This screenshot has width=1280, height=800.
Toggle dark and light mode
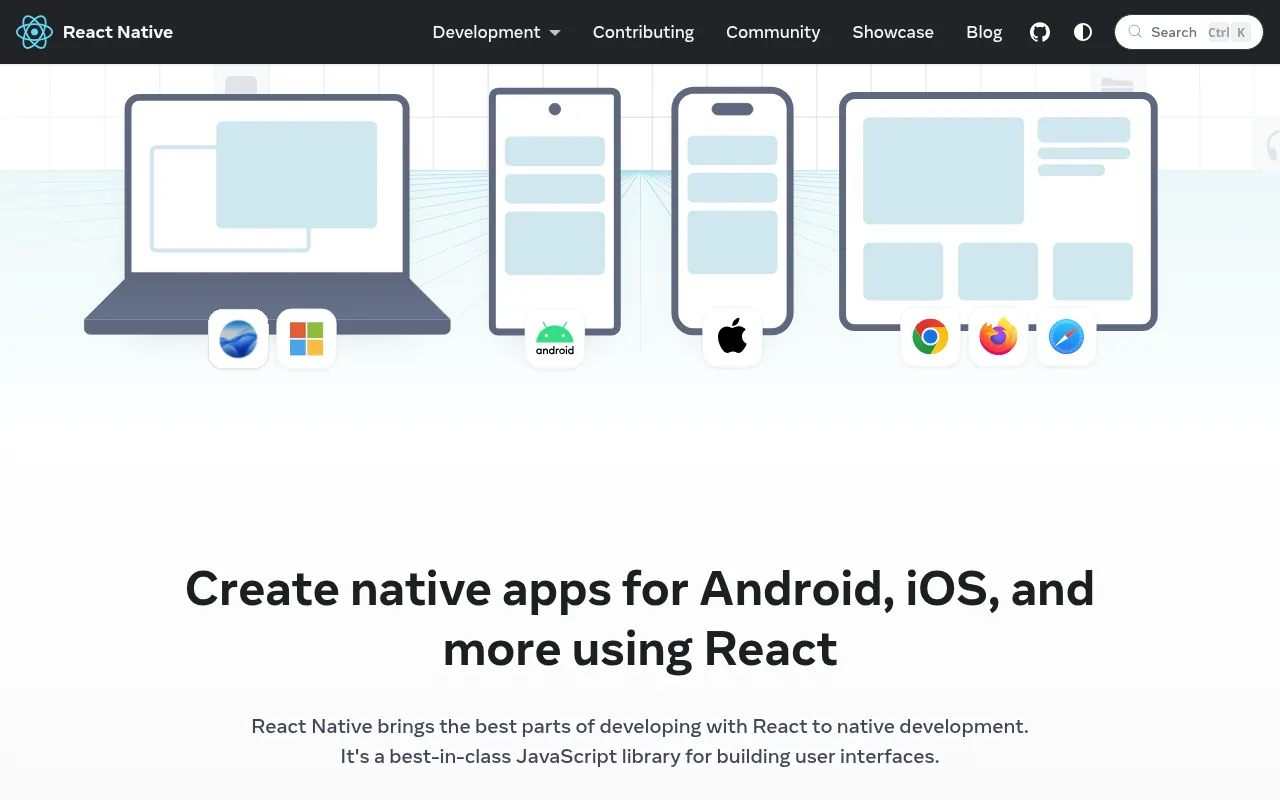point(1083,32)
